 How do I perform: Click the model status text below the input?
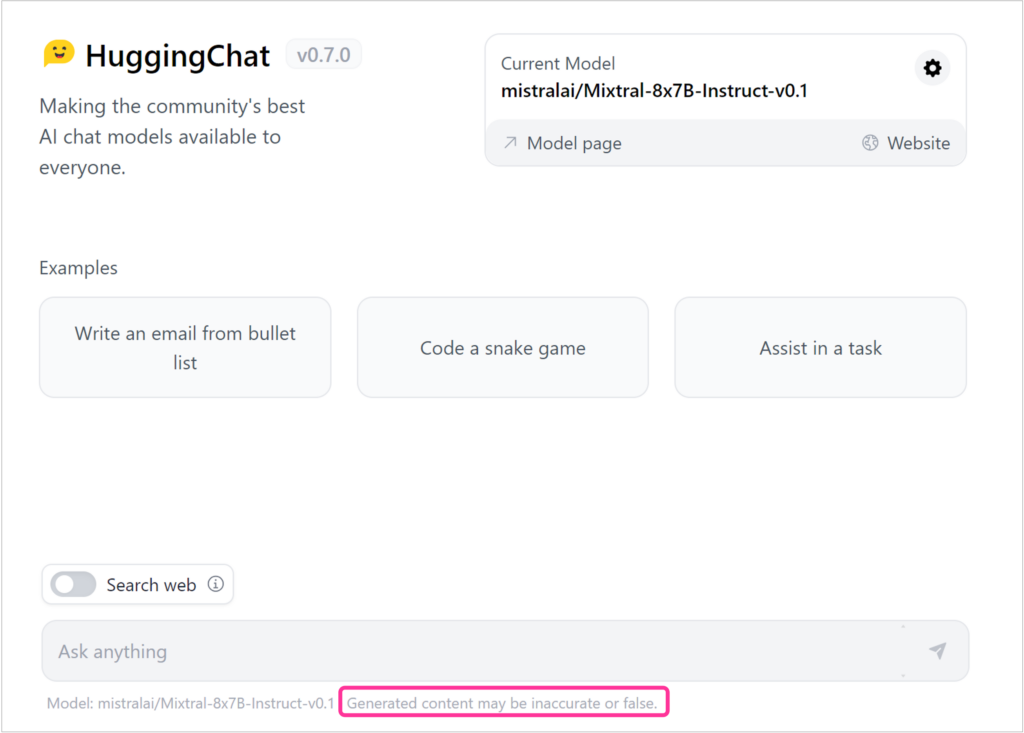pos(193,703)
